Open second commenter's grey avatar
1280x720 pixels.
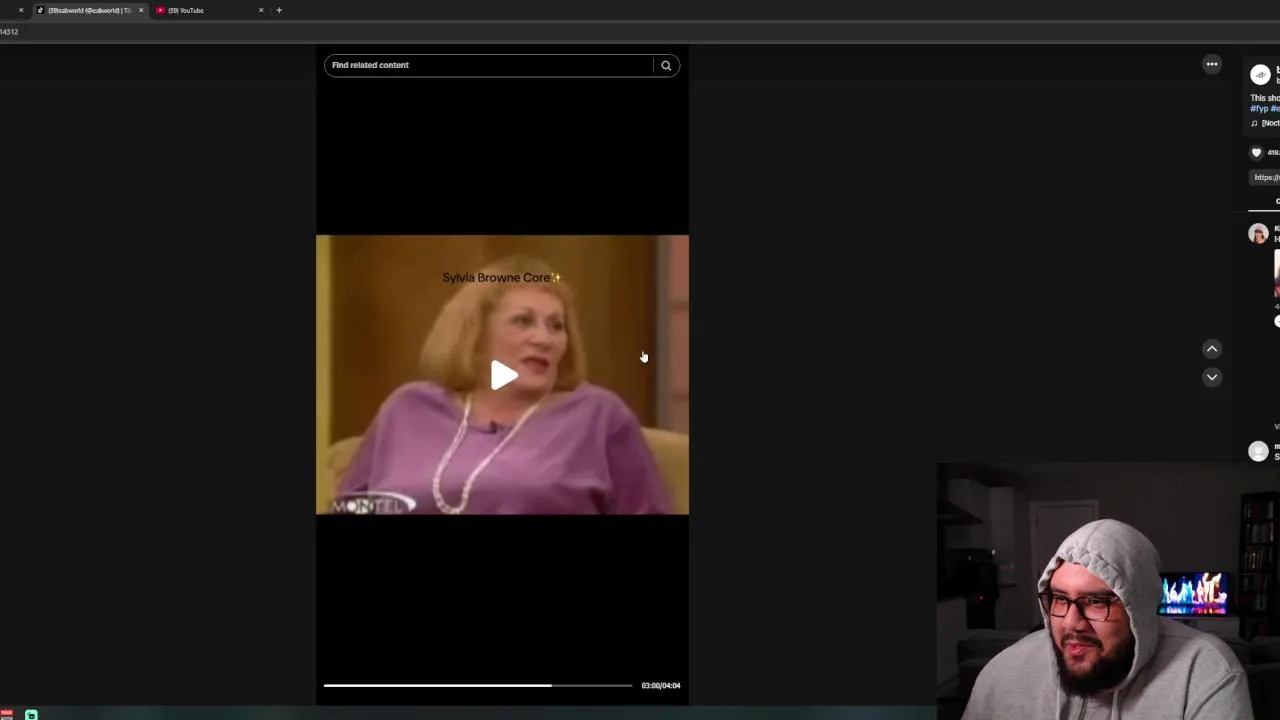1259,451
